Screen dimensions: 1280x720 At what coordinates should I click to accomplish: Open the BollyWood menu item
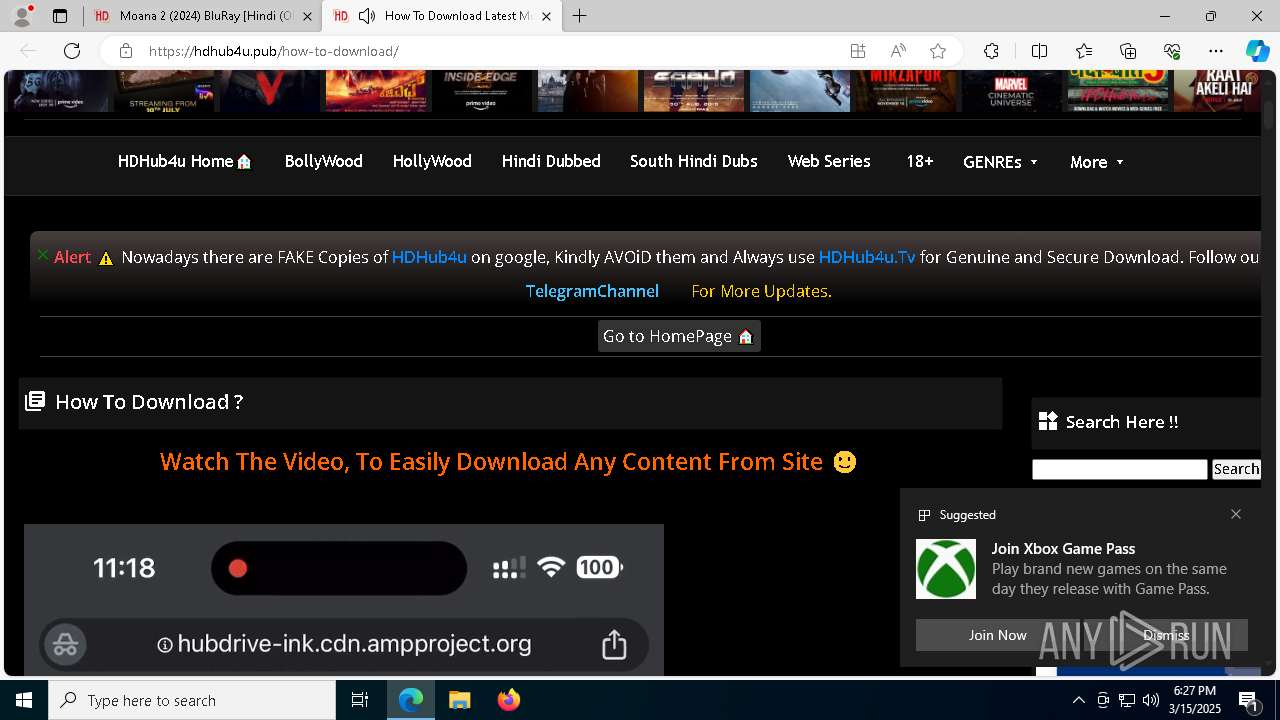click(323, 161)
